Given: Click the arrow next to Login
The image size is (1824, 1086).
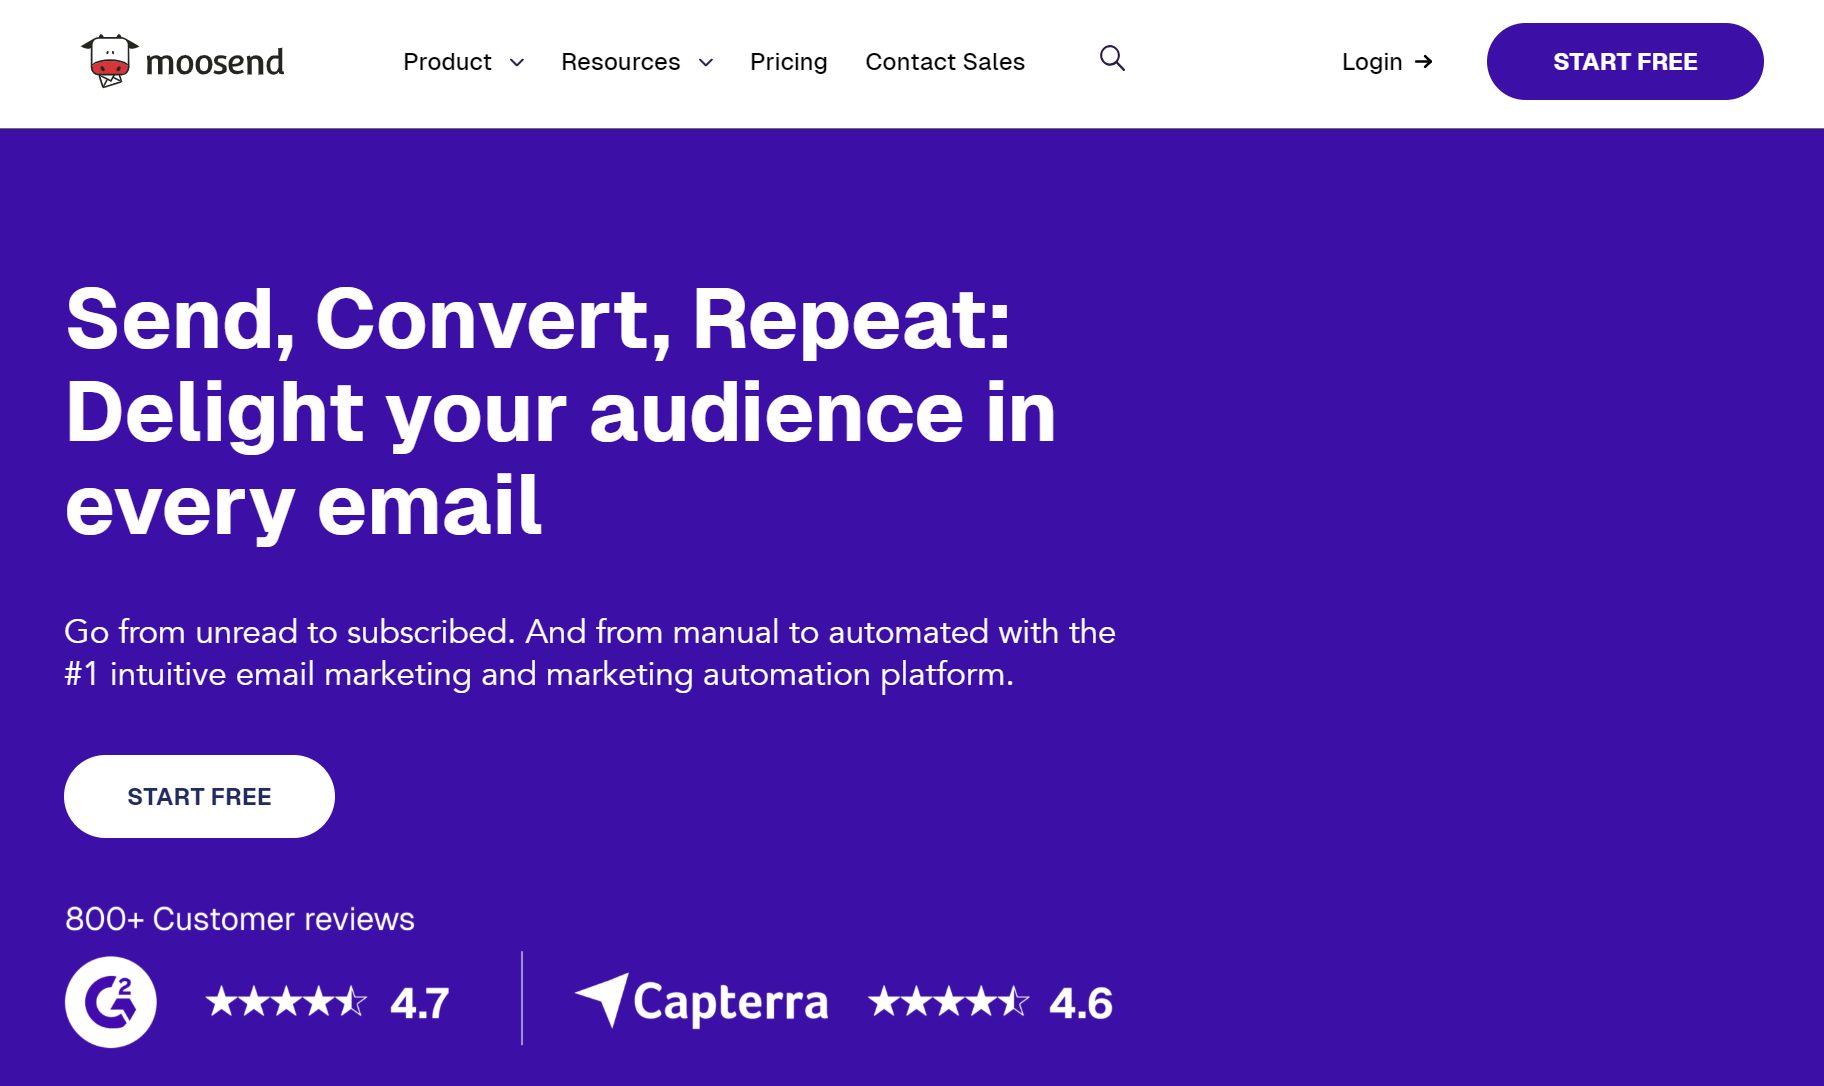Looking at the screenshot, I should tap(1424, 61).
